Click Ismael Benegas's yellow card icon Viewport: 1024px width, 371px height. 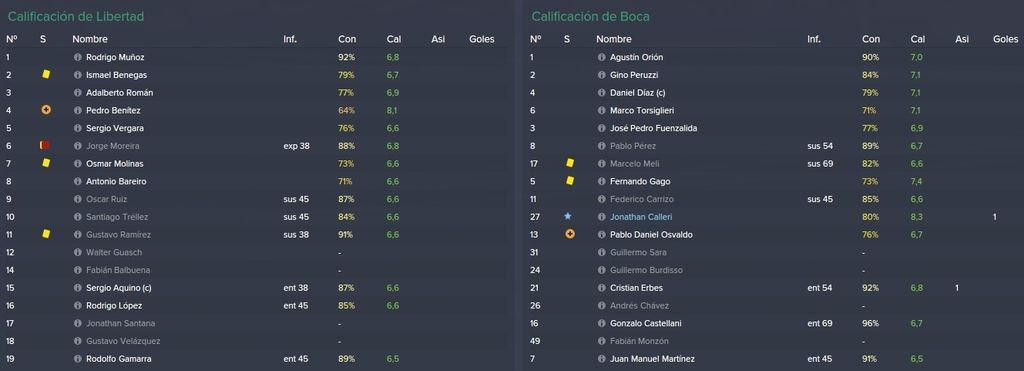coord(46,75)
